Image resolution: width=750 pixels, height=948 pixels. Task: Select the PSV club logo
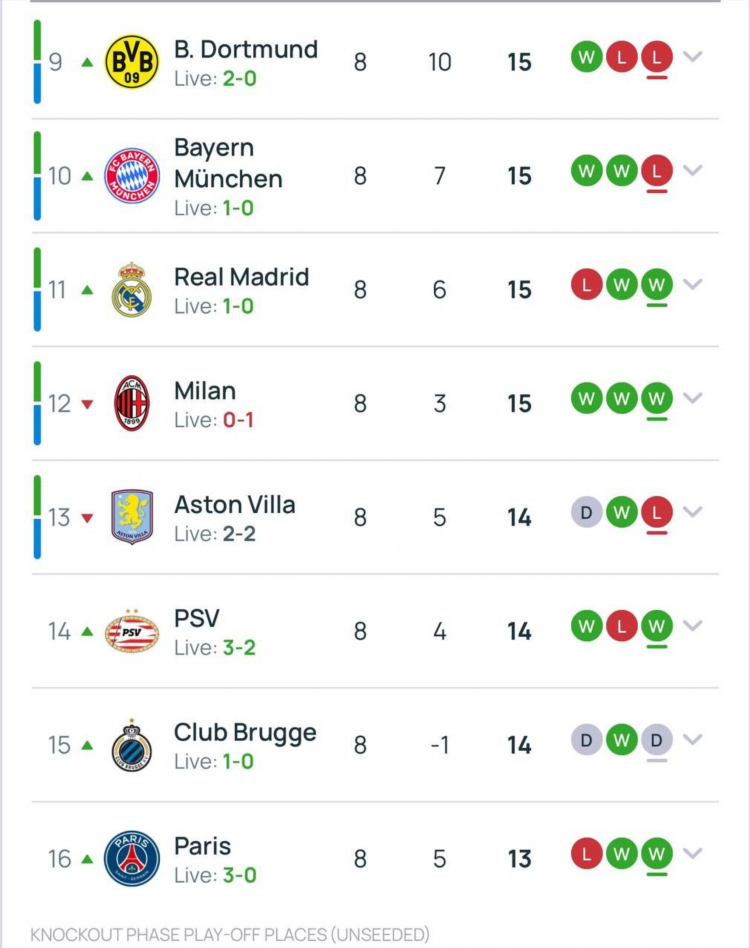point(132,631)
